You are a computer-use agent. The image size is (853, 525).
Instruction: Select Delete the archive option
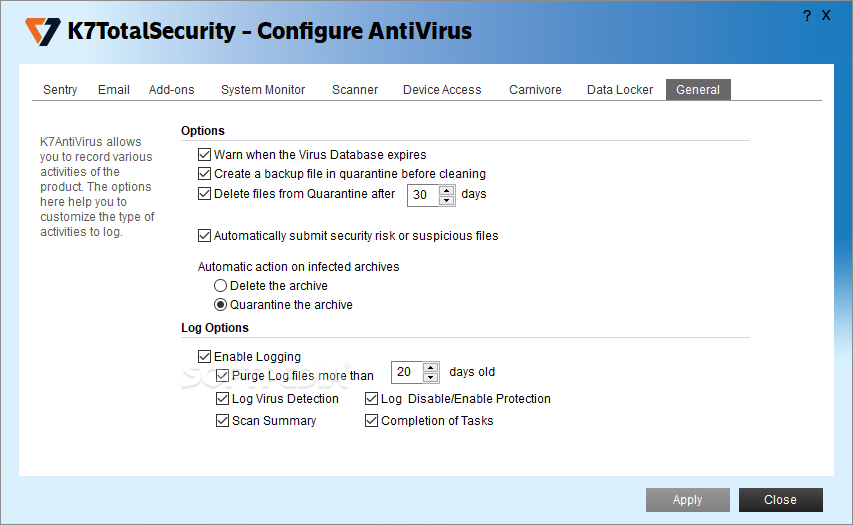tap(220, 286)
